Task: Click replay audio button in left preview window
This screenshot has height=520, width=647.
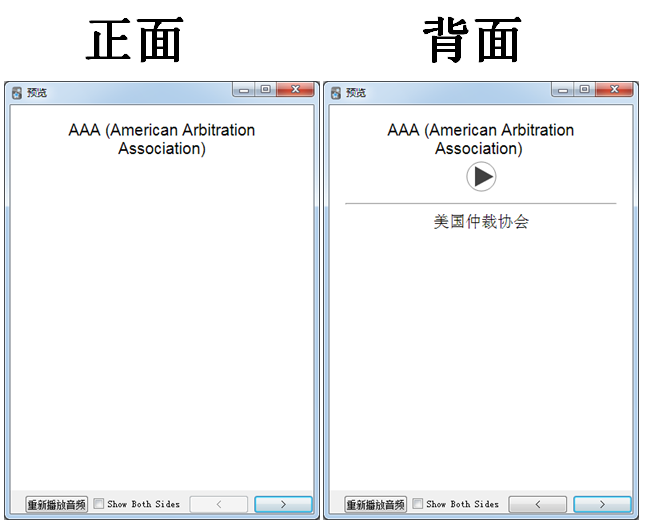Action: [x=57, y=504]
